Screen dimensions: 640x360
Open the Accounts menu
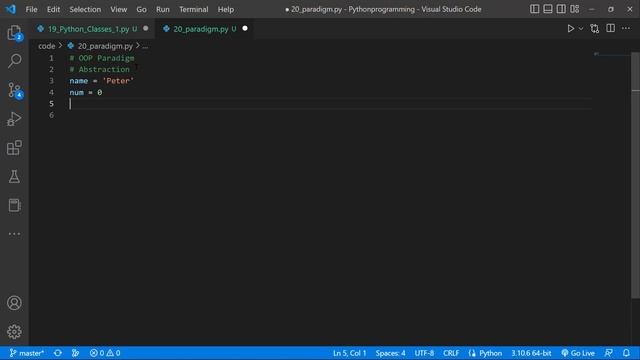14,303
